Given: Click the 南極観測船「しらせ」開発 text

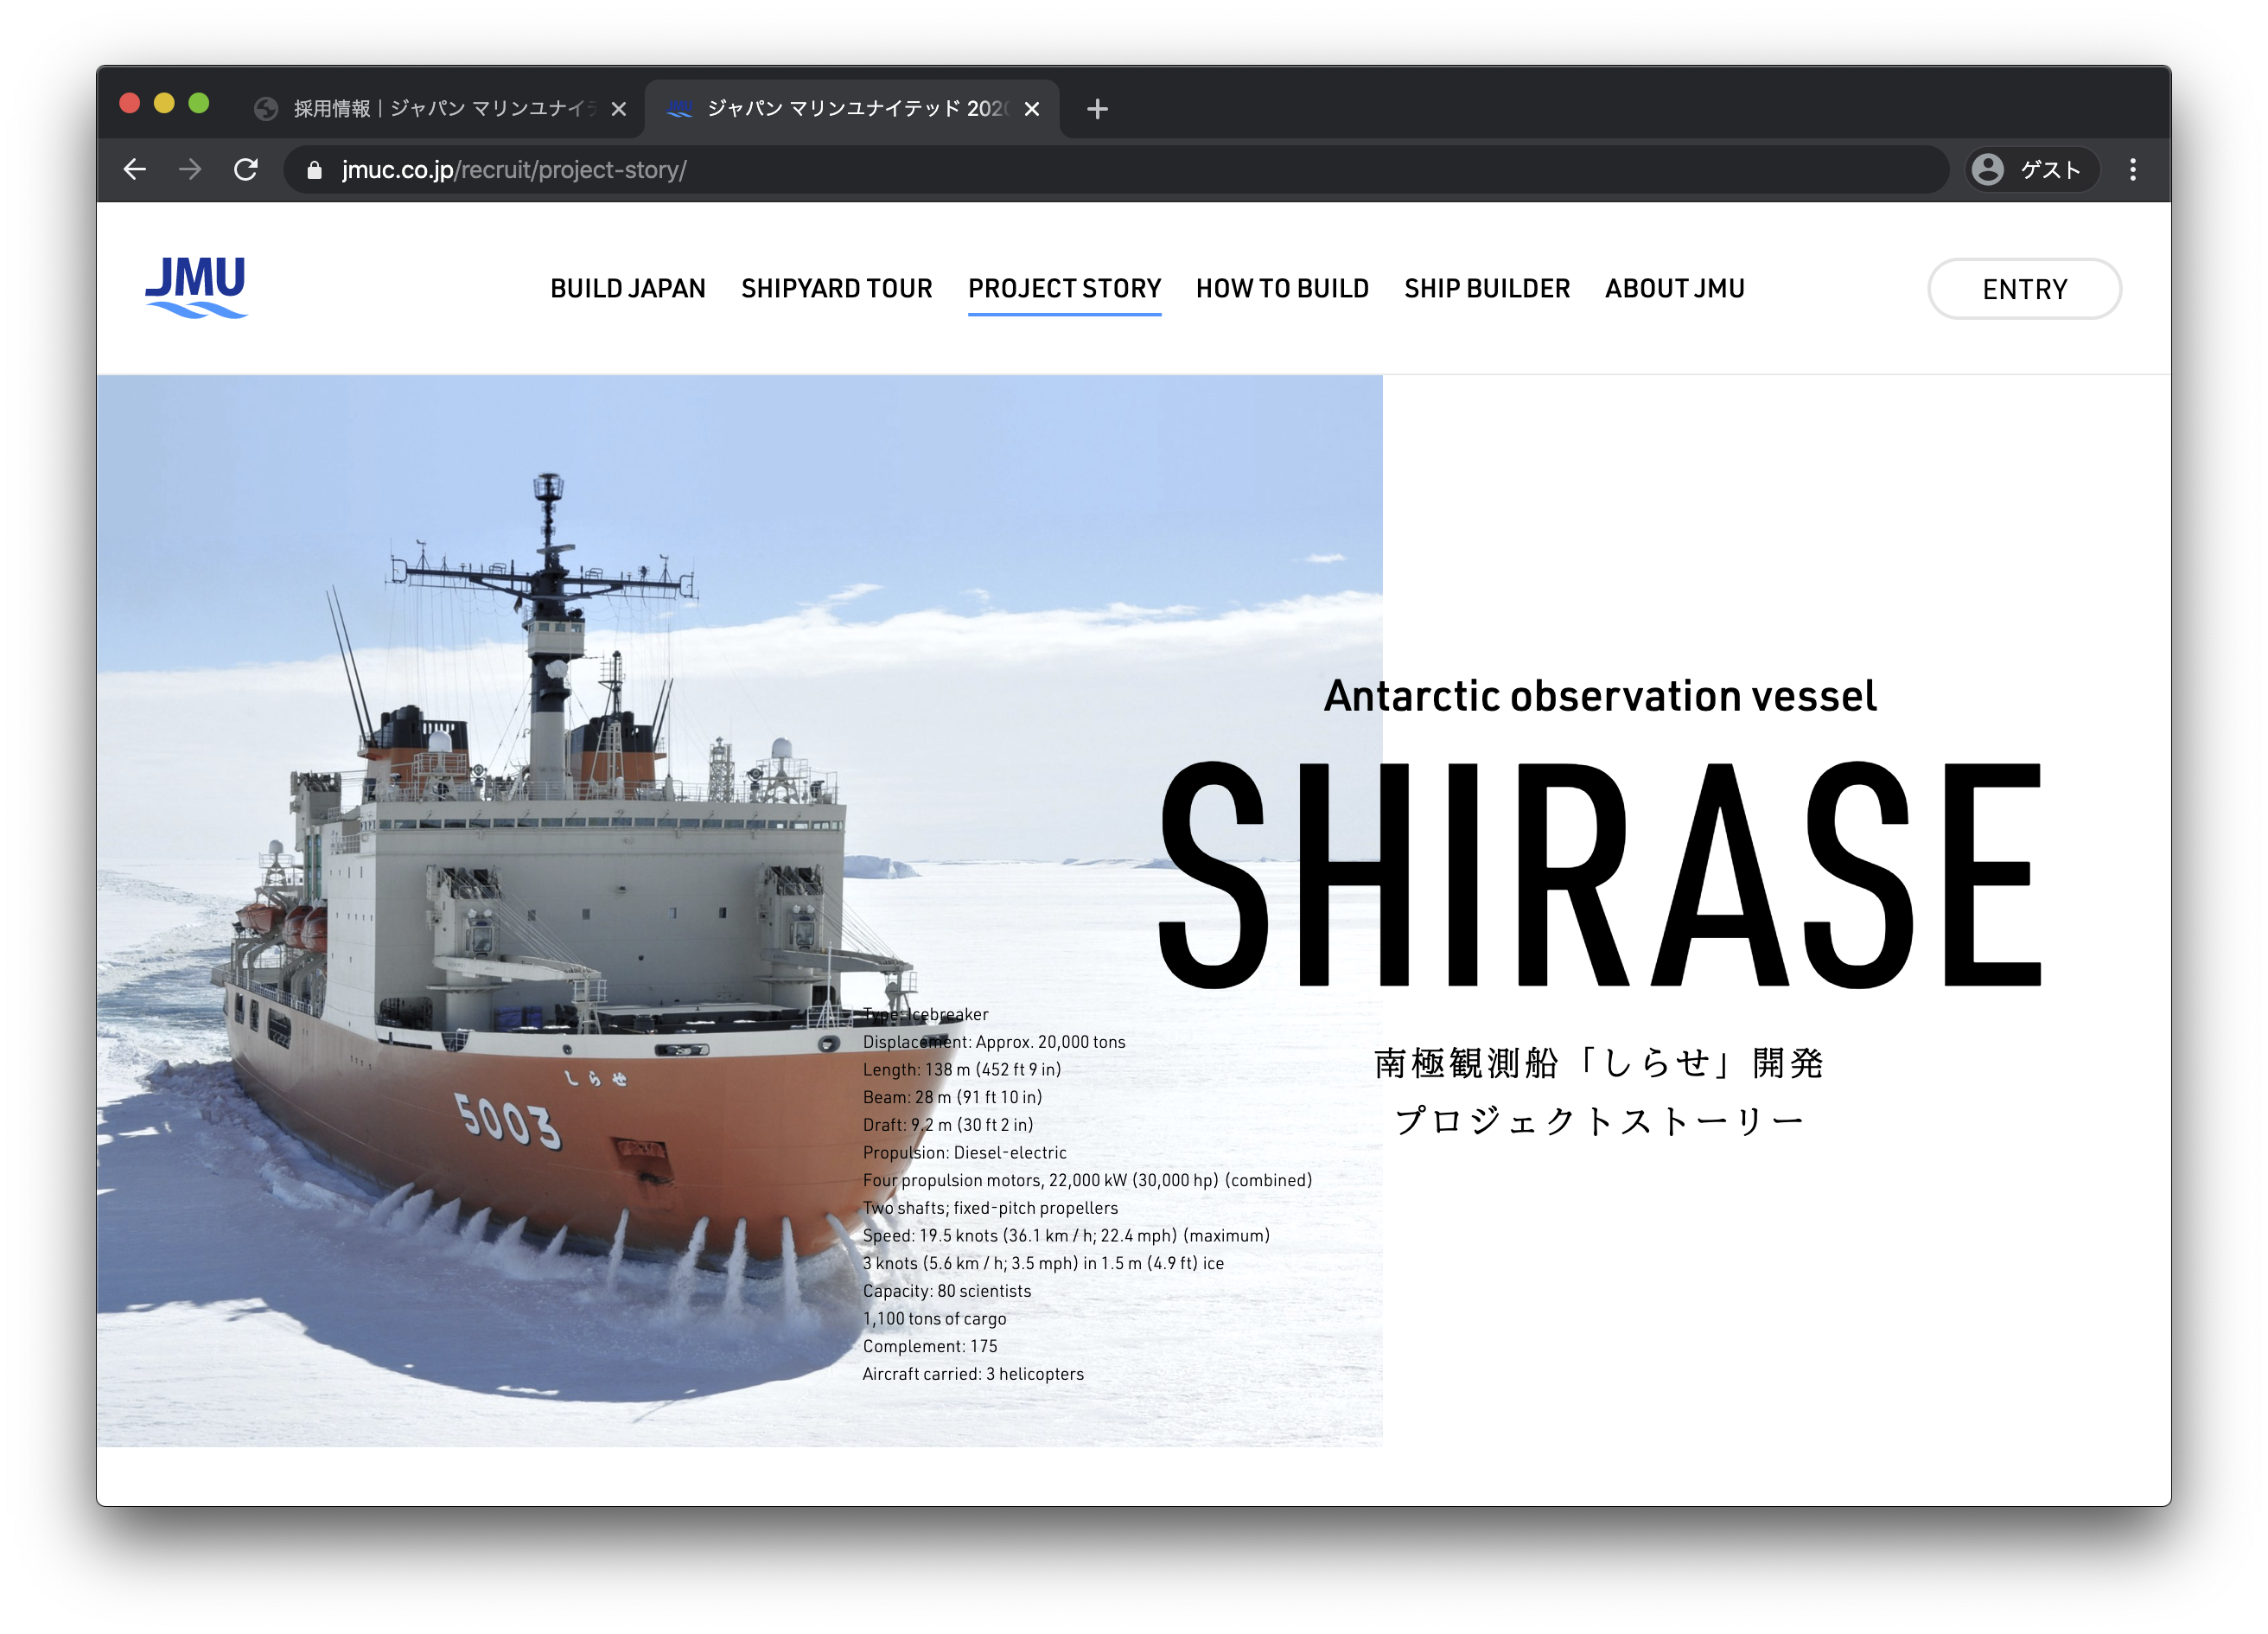Looking at the screenshot, I should click(1599, 1063).
